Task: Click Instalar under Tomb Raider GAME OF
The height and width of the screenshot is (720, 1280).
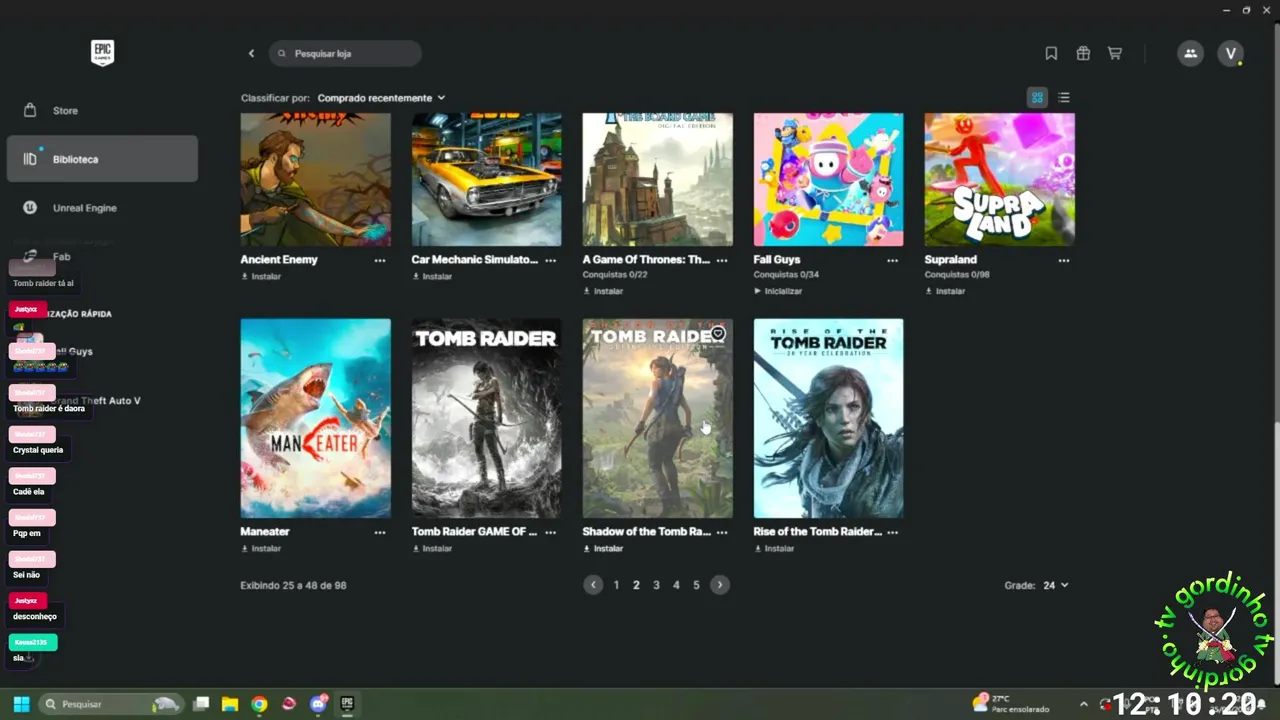Action: (432, 549)
